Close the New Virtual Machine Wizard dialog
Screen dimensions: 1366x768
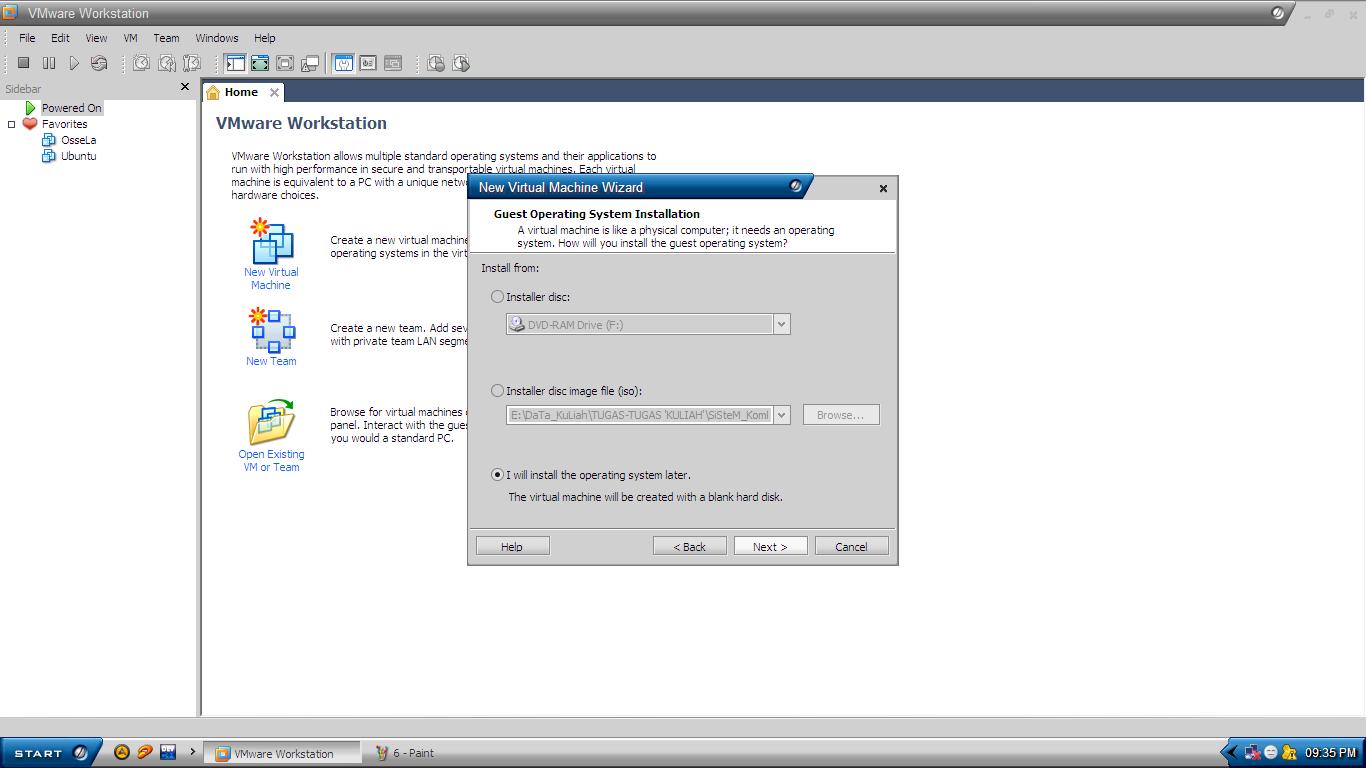tap(883, 188)
